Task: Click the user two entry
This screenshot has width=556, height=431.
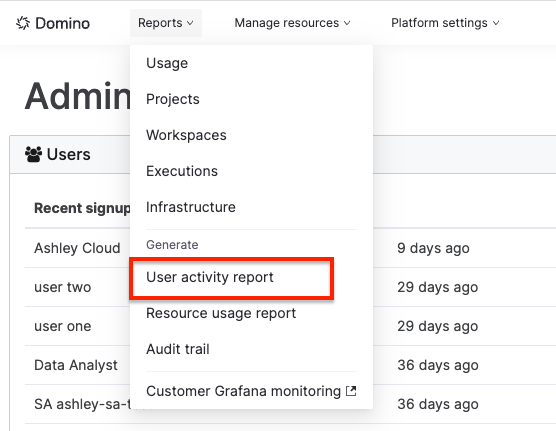Action: [x=63, y=287]
